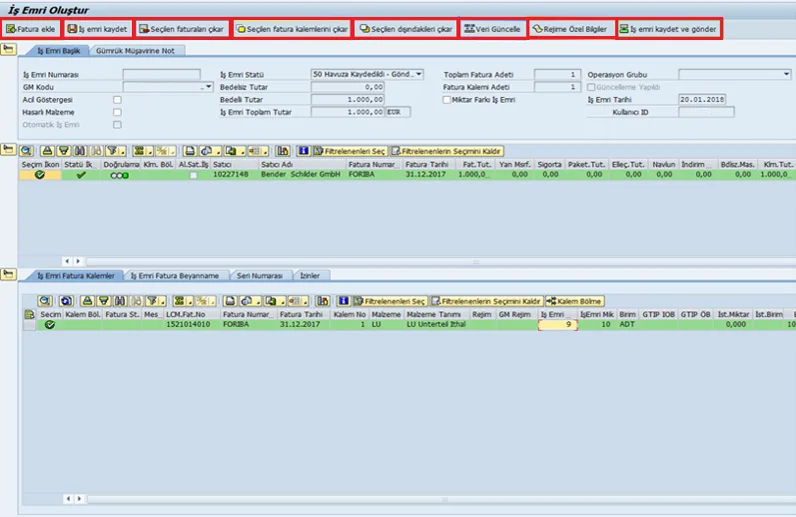
Task: Click Seçilen faturaları çıkar button
Action: tap(182, 29)
